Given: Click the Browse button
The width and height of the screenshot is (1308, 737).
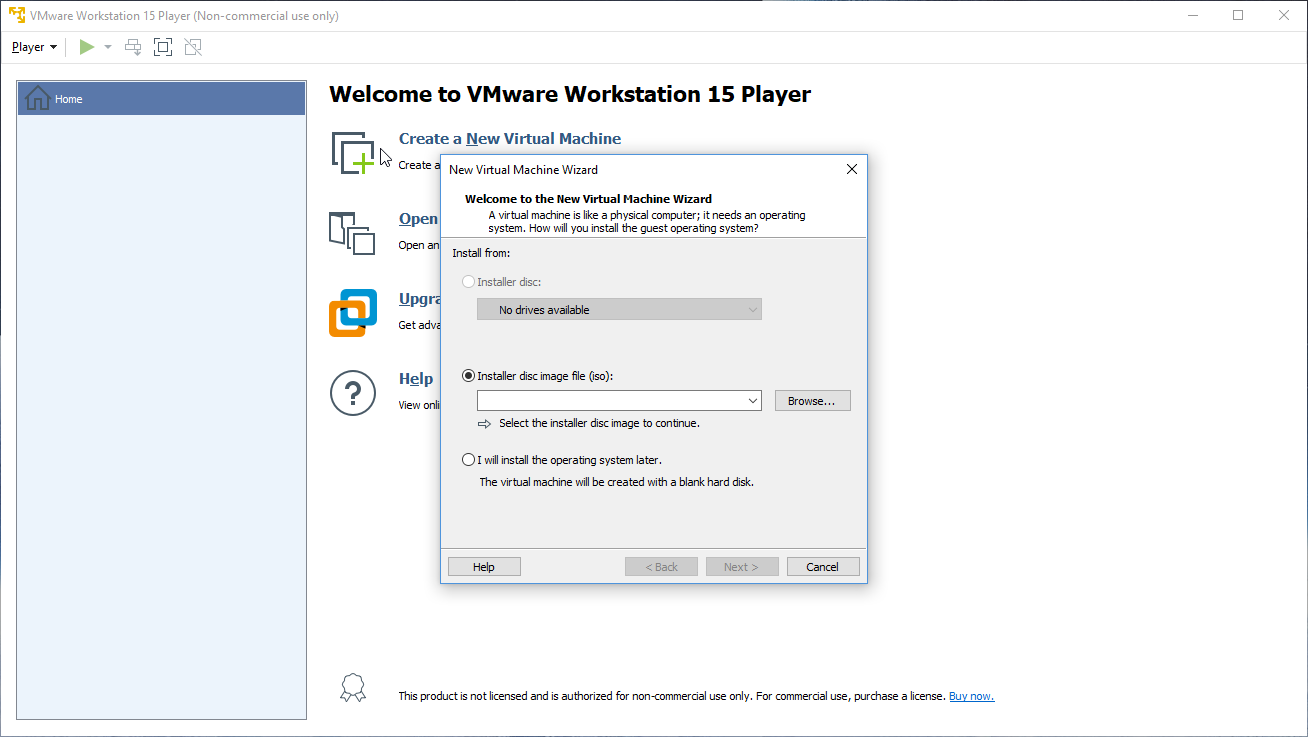Looking at the screenshot, I should [x=812, y=401].
